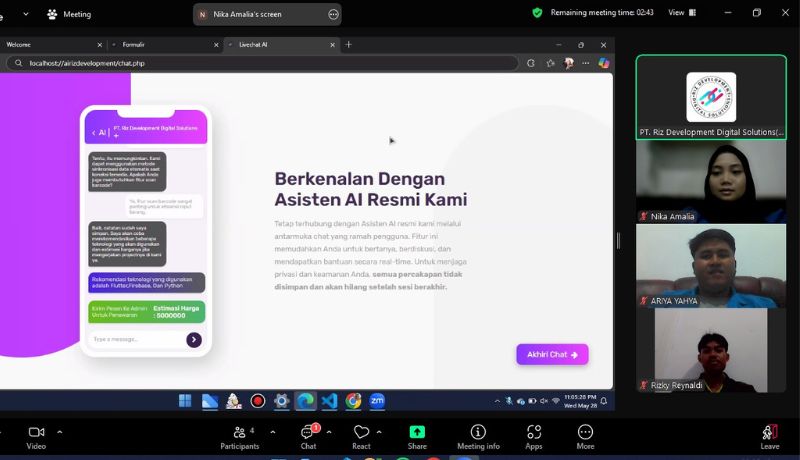
Task: Click the Video camera icon
Action: coord(36,432)
